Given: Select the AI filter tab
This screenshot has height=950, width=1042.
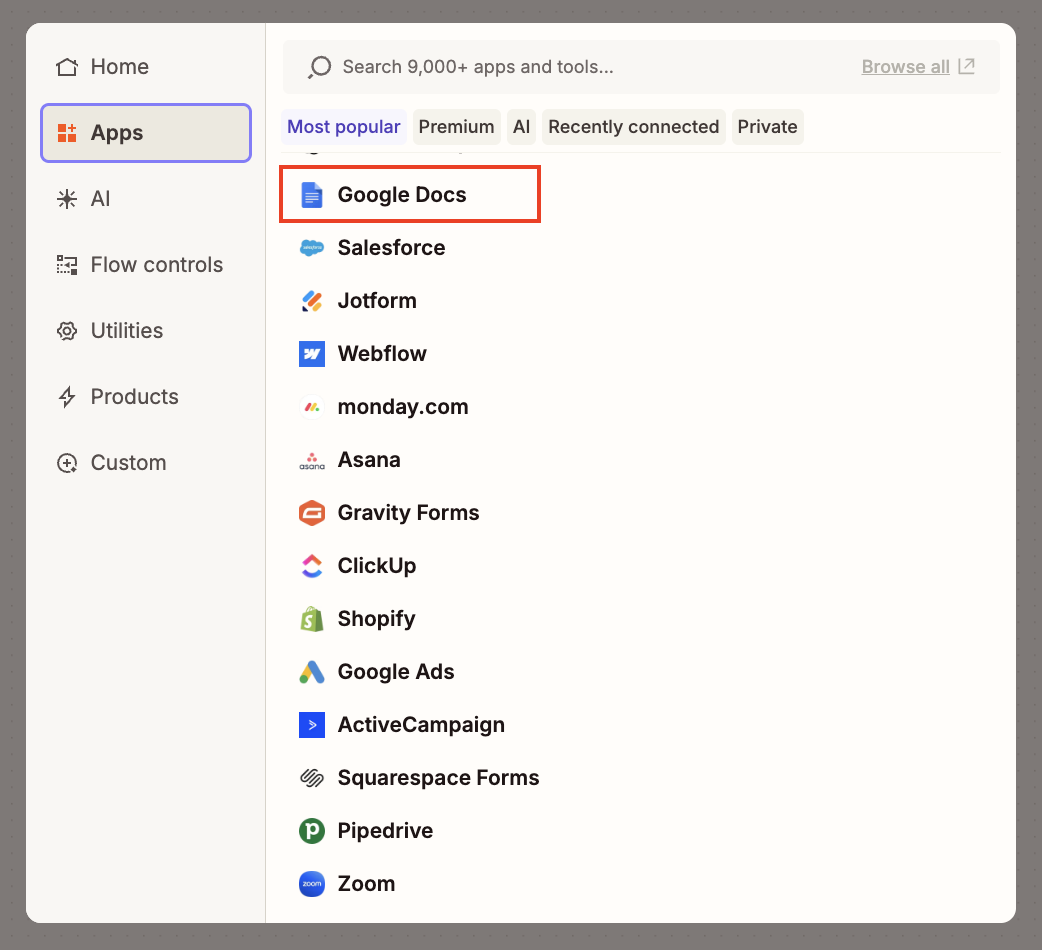Looking at the screenshot, I should point(522,127).
